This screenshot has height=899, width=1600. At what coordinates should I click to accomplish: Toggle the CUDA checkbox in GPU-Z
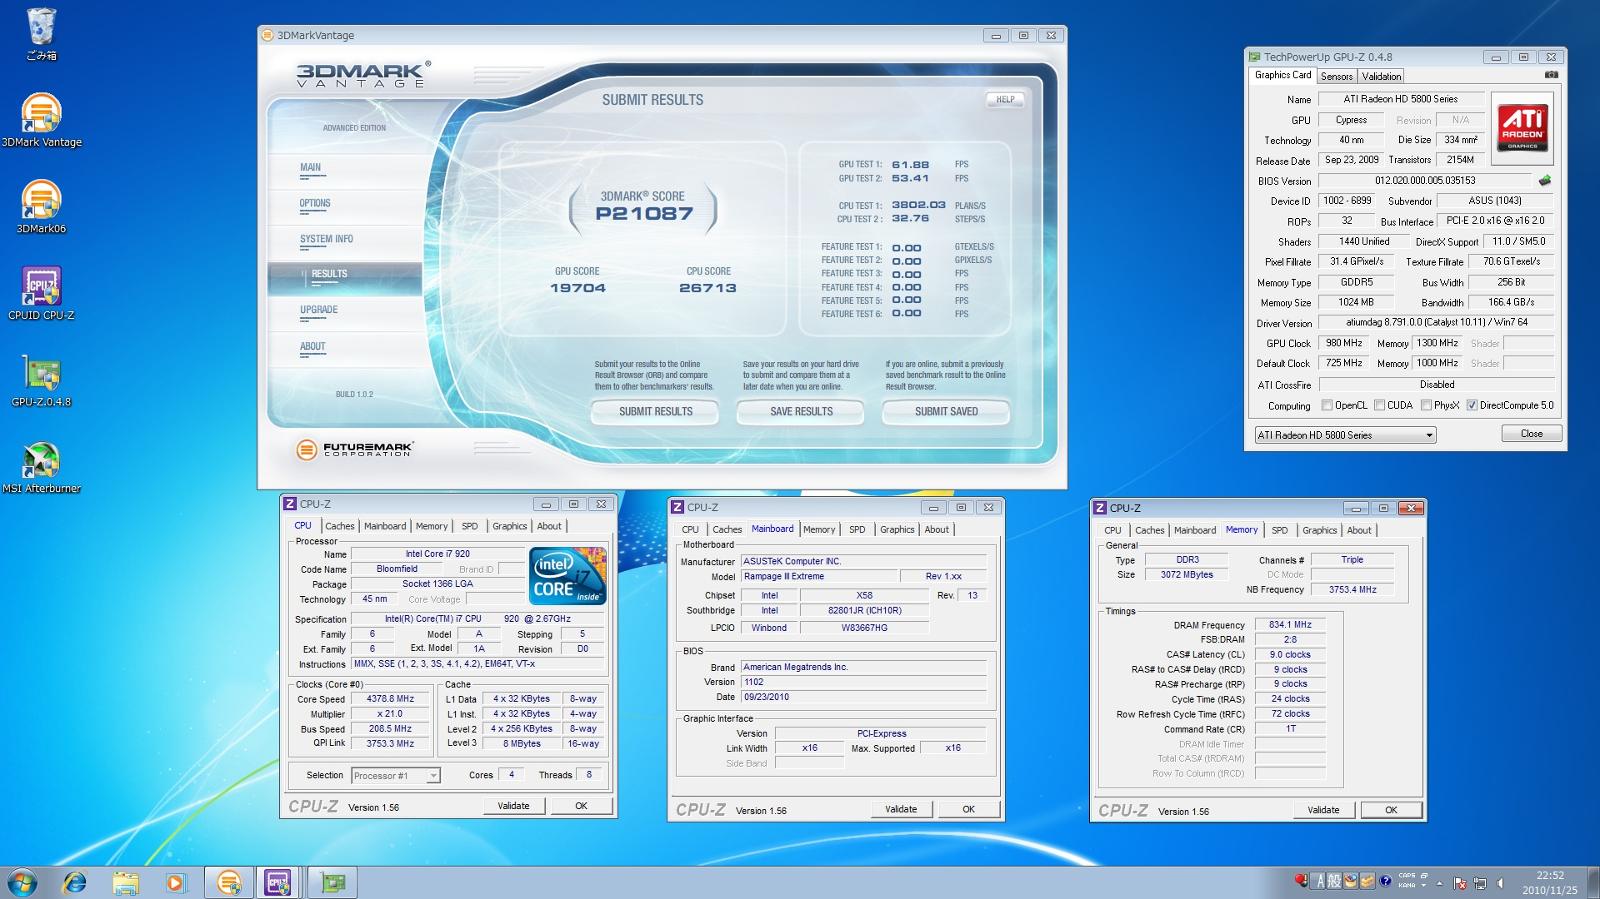1379,406
